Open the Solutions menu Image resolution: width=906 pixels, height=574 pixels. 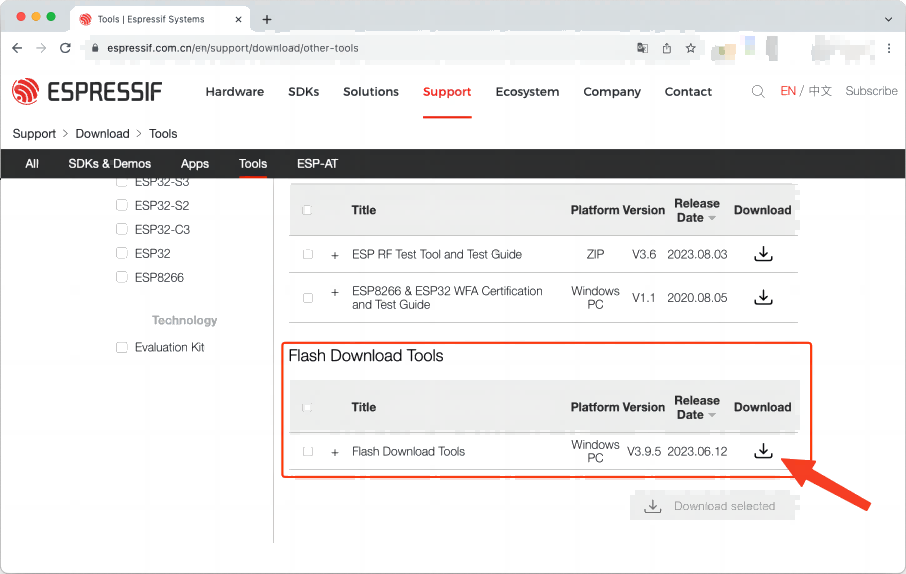tap(371, 91)
